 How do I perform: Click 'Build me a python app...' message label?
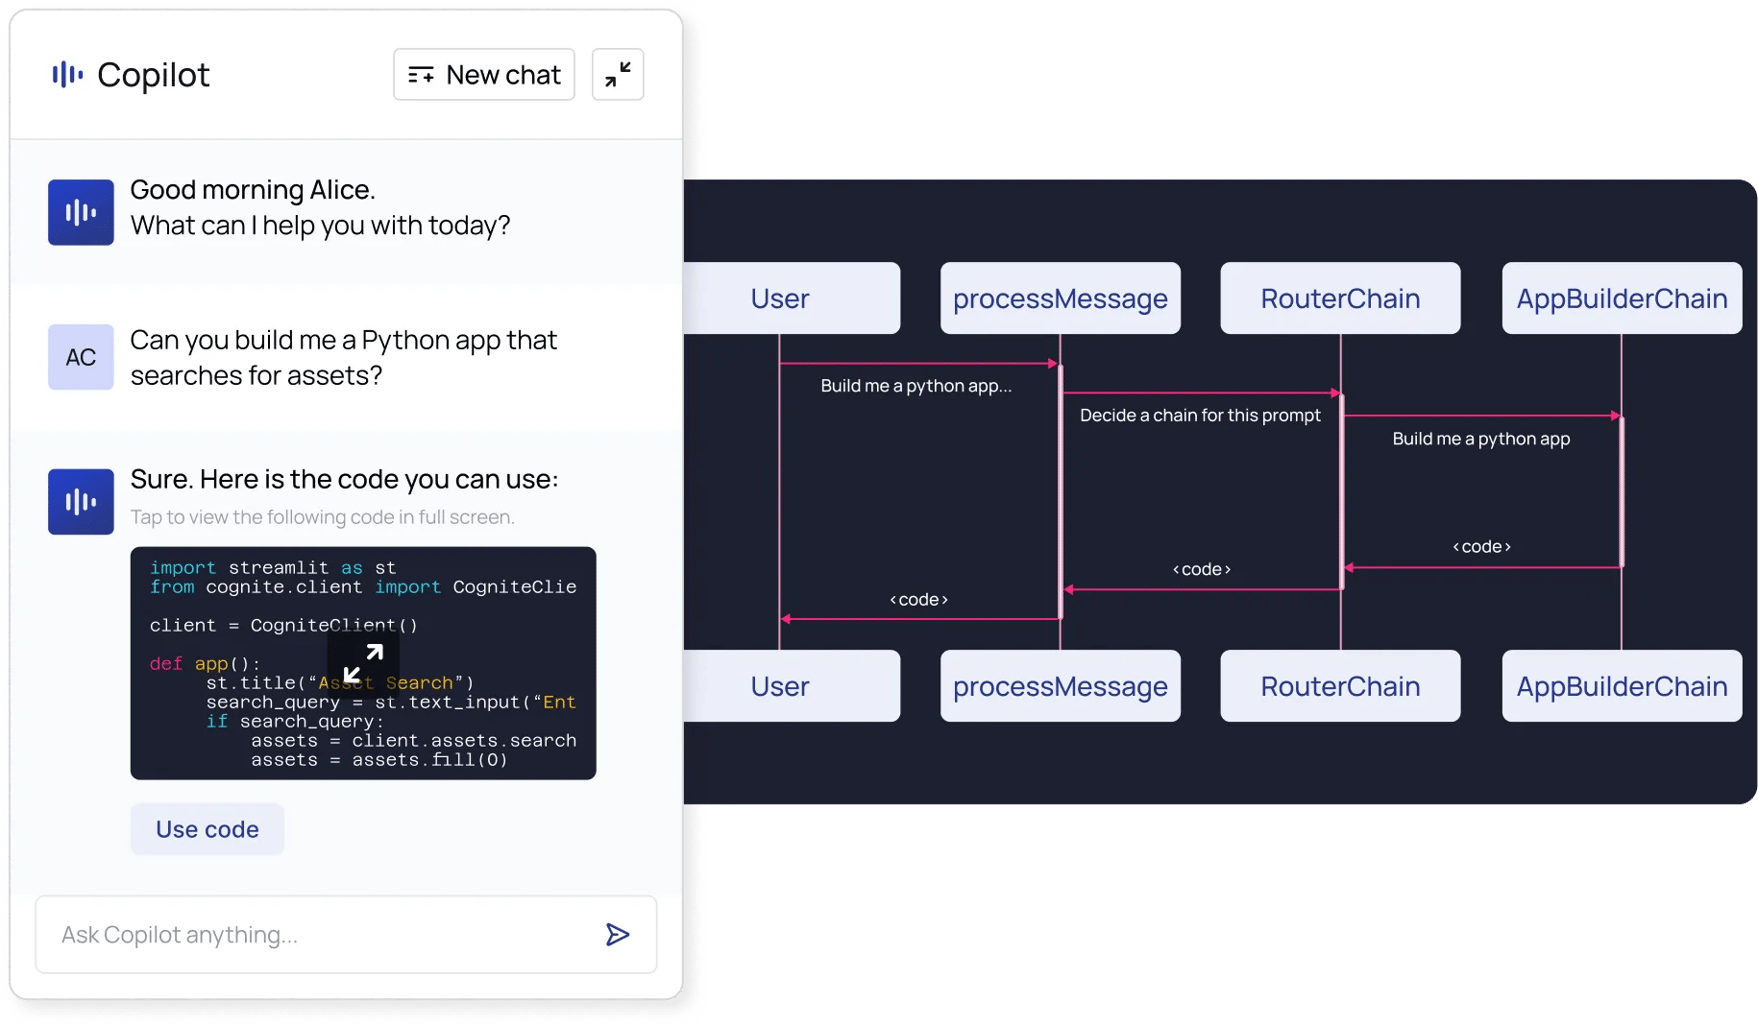(916, 386)
